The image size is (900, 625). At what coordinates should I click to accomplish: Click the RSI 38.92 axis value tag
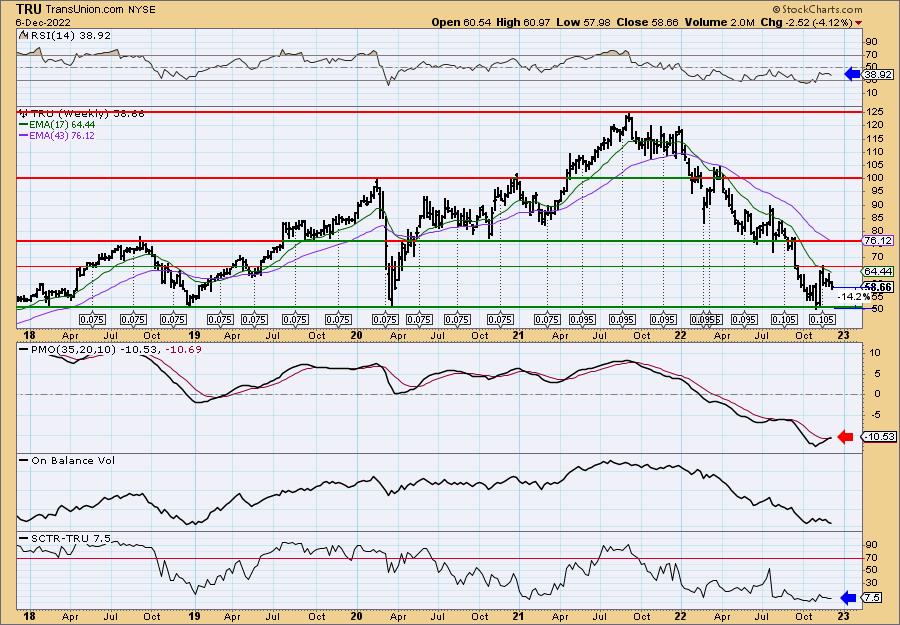point(878,74)
